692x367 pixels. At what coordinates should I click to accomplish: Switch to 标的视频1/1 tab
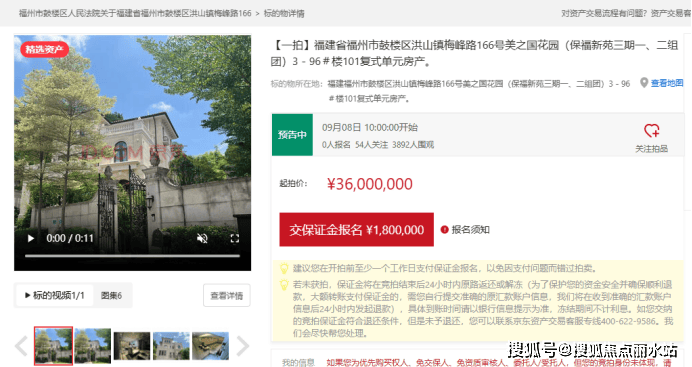[54, 296]
